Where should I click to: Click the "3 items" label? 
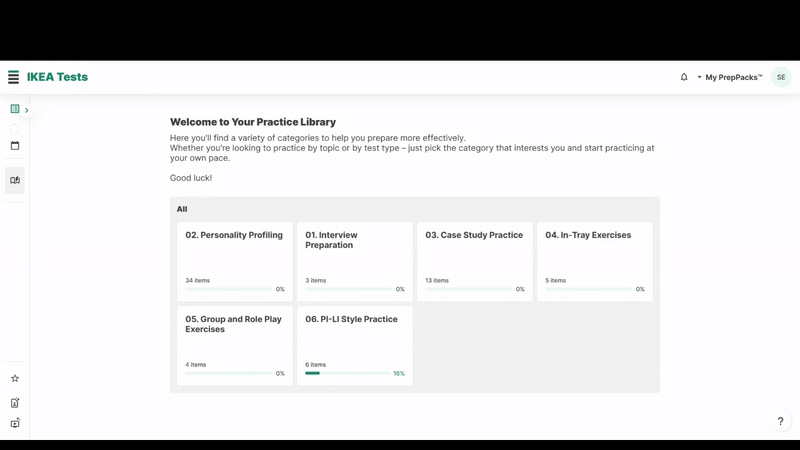pyautogui.click(x=315, y=281)
